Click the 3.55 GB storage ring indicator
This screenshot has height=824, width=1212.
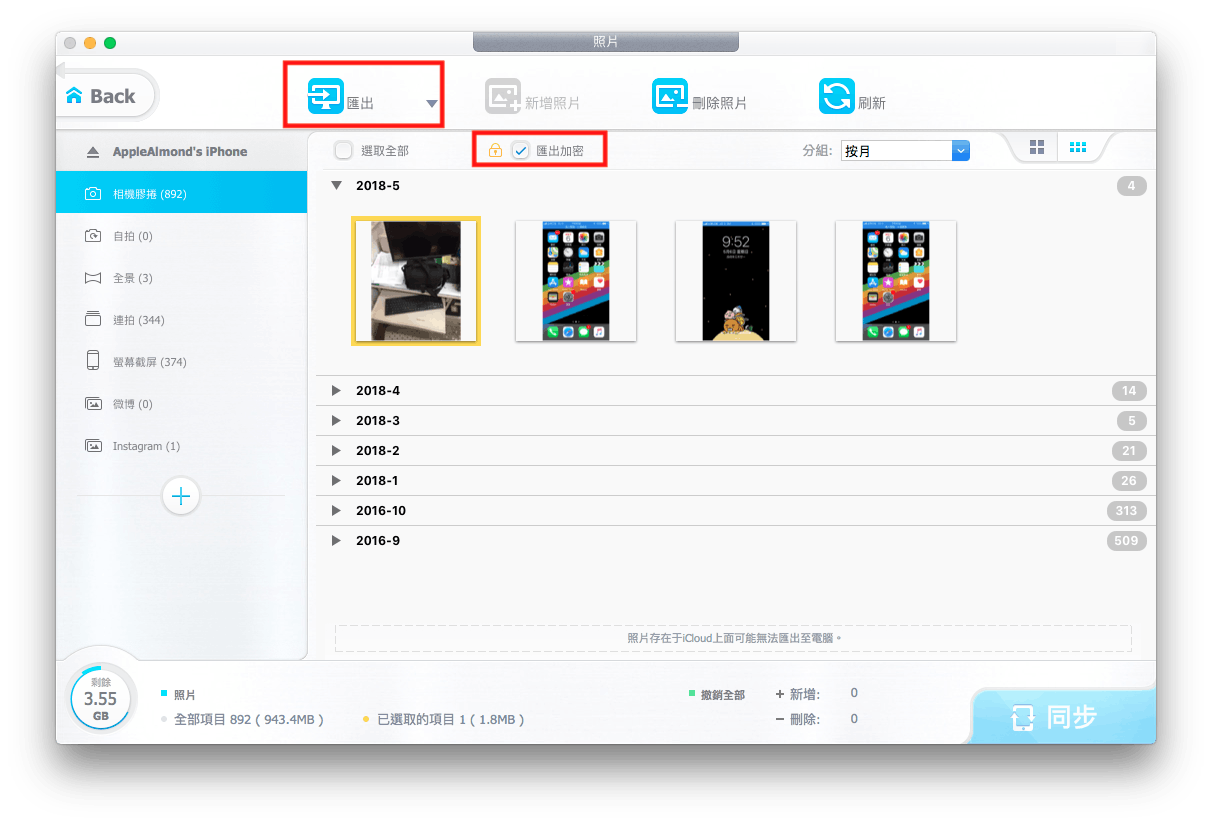(99, 700)
